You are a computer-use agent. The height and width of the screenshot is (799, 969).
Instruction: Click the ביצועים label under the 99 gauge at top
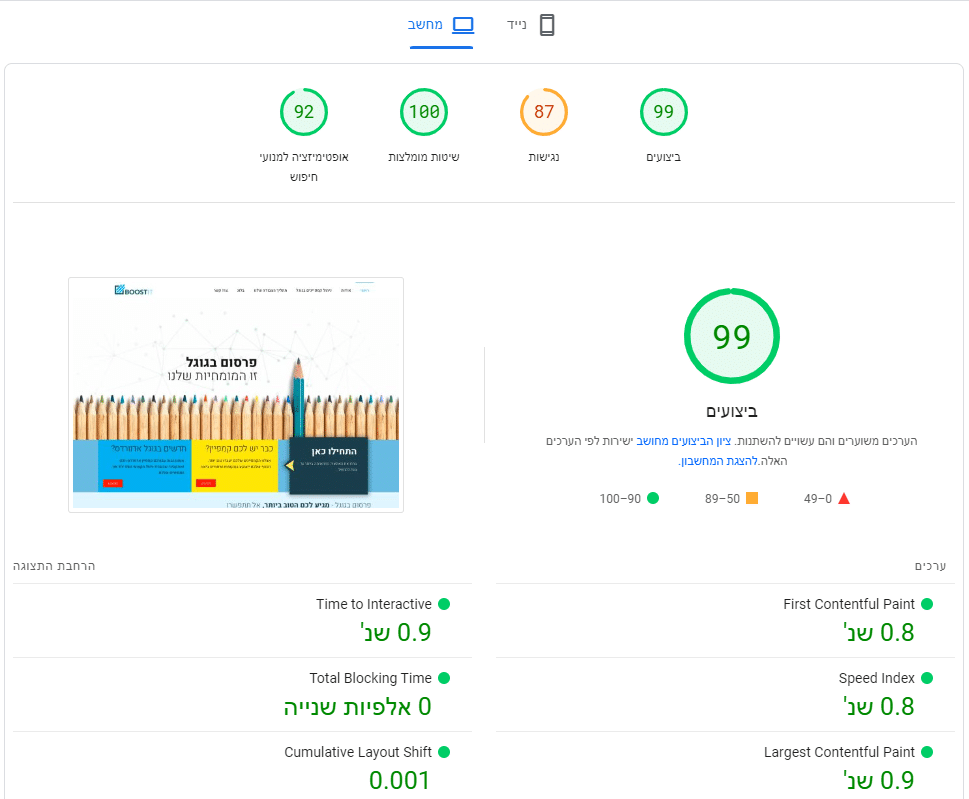663,157
